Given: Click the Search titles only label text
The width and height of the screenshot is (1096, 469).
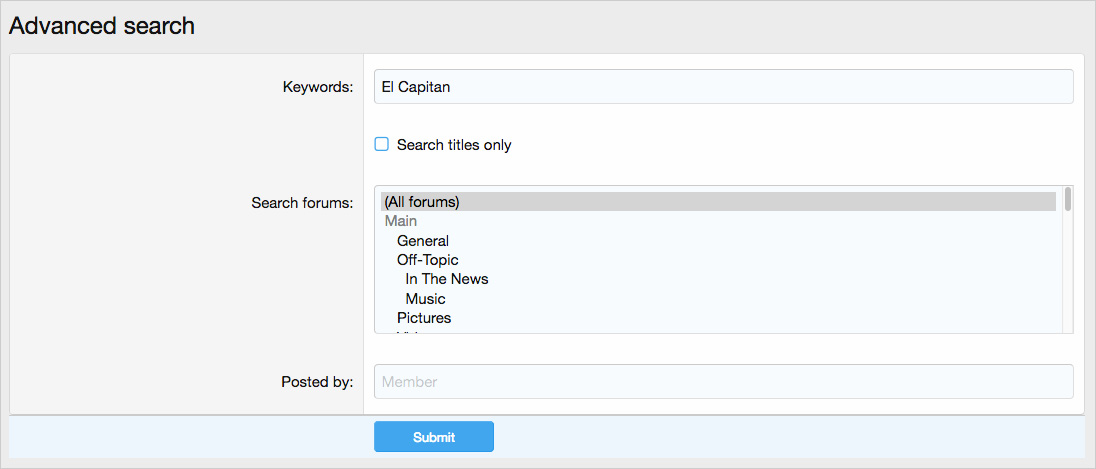Looking at the screenshot, I should coord(454,145).
